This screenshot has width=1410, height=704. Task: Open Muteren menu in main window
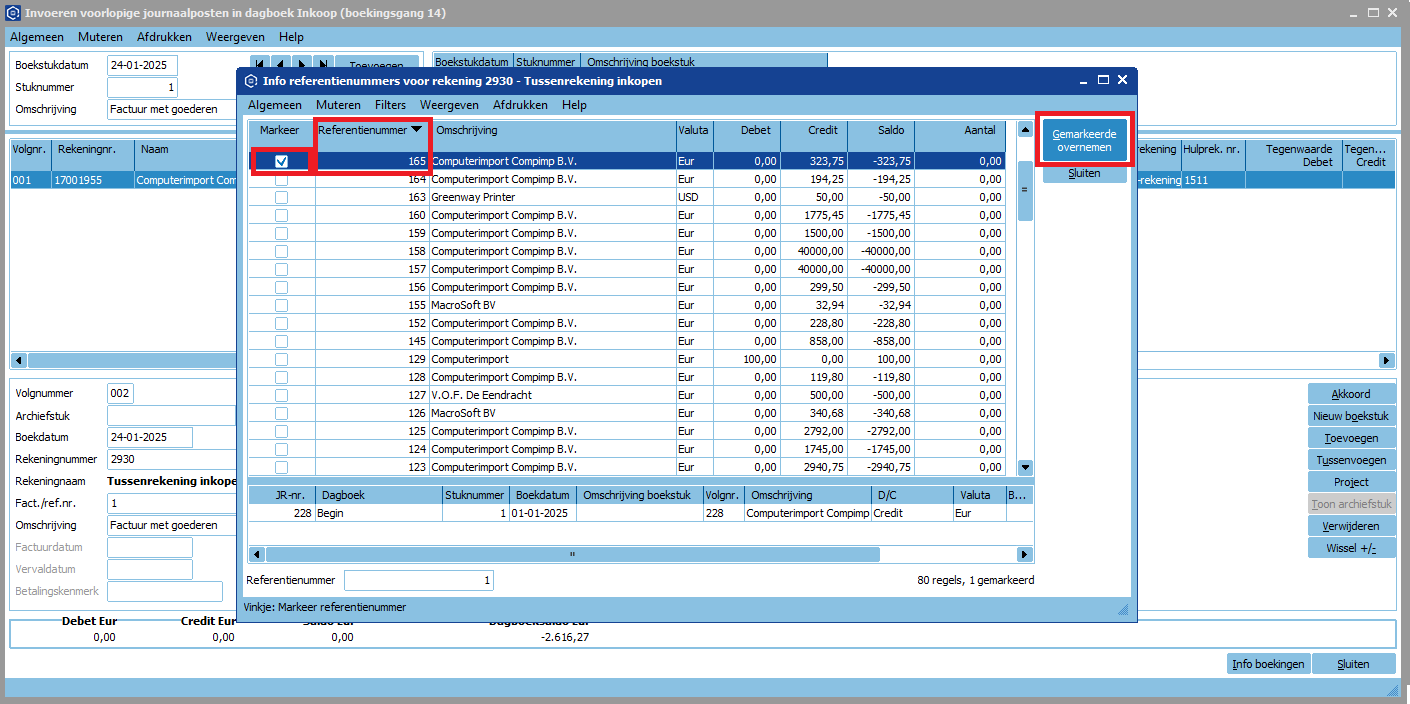click(x=100, y=37)
